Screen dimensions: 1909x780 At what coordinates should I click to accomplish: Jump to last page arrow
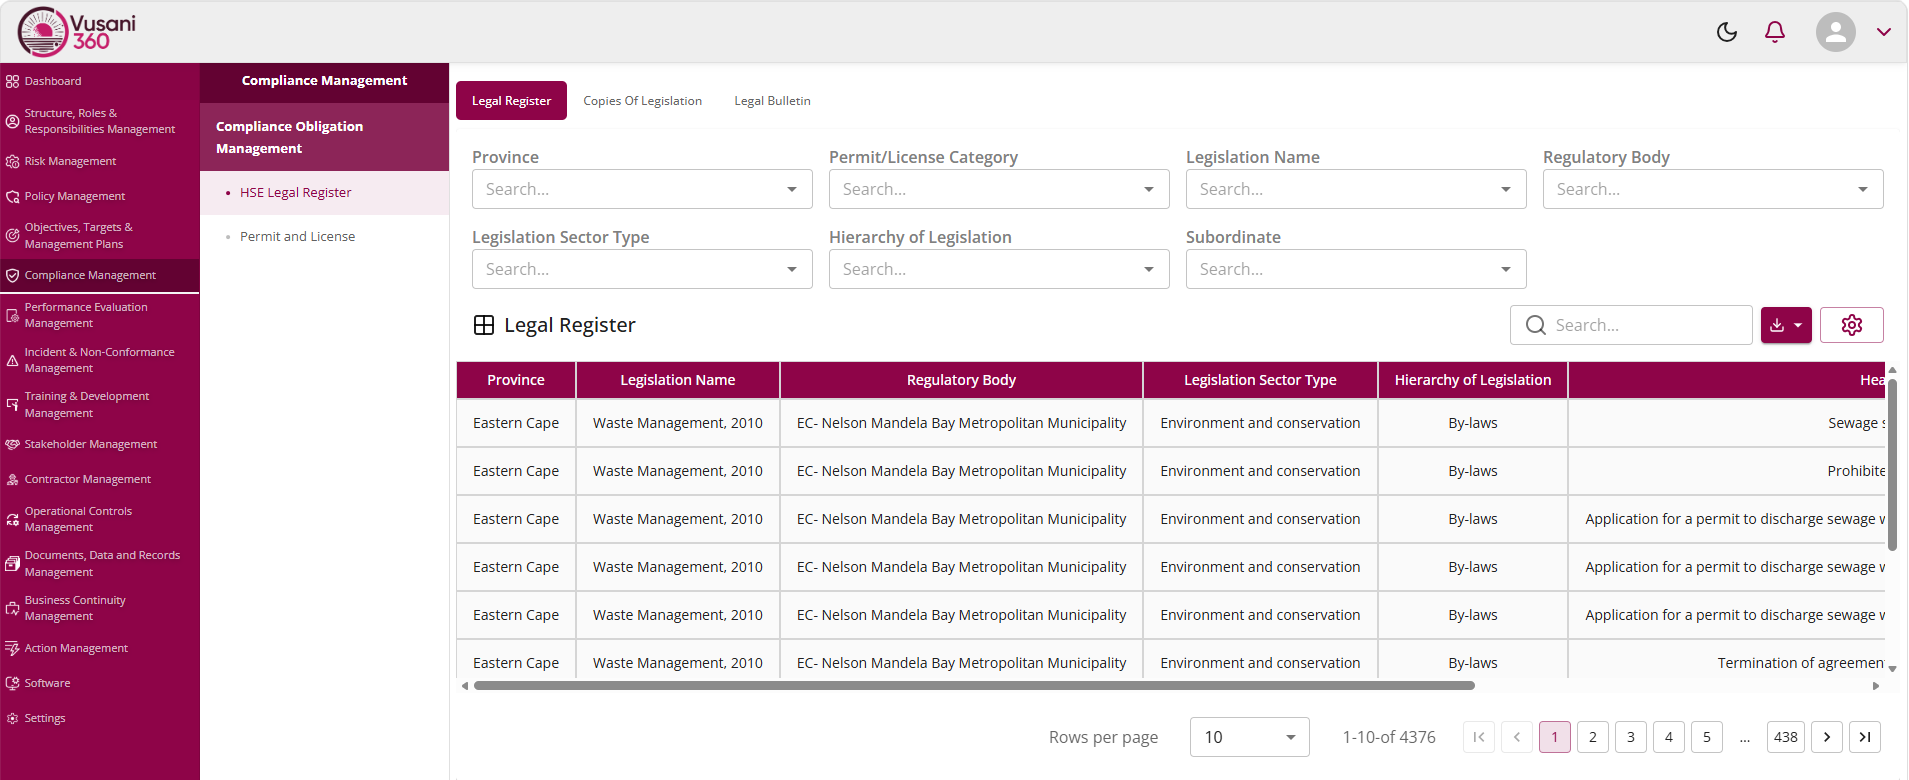(x=1865, y=737)
